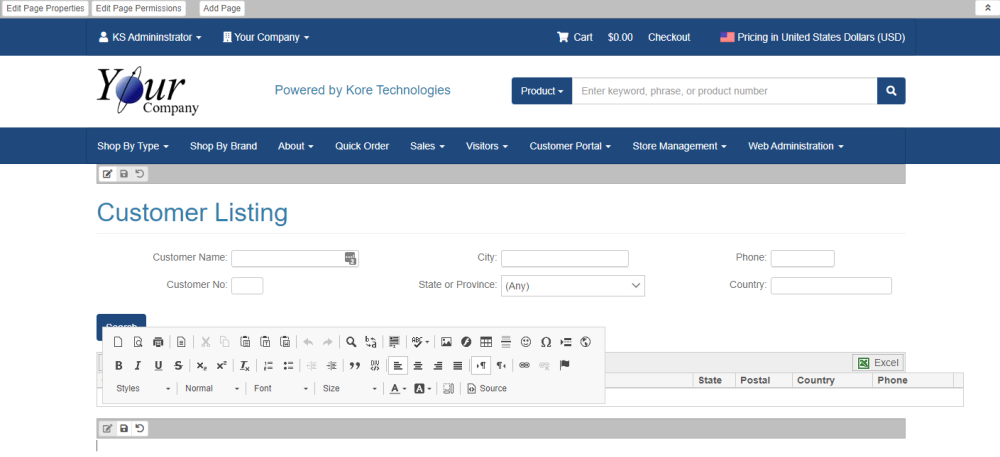Open the text color picker
Screen dimensions: 1000x457
point(397,388)
